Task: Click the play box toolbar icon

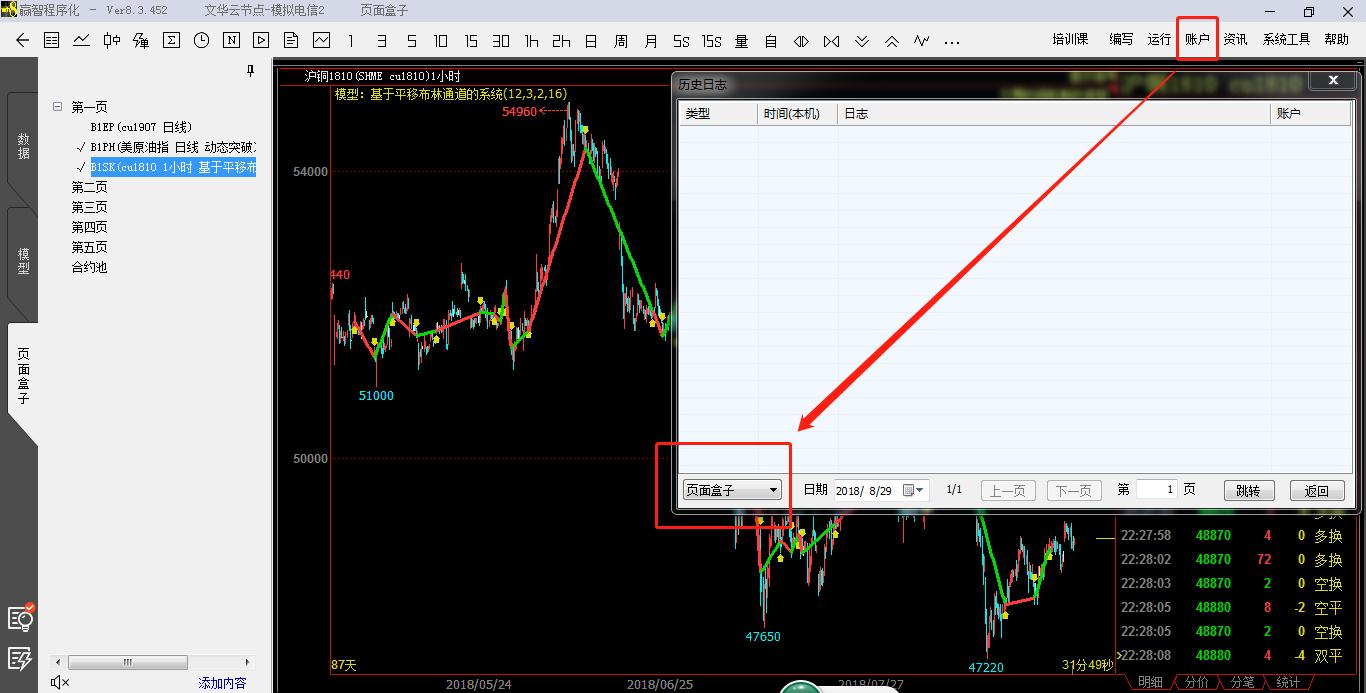Action: 261,41
